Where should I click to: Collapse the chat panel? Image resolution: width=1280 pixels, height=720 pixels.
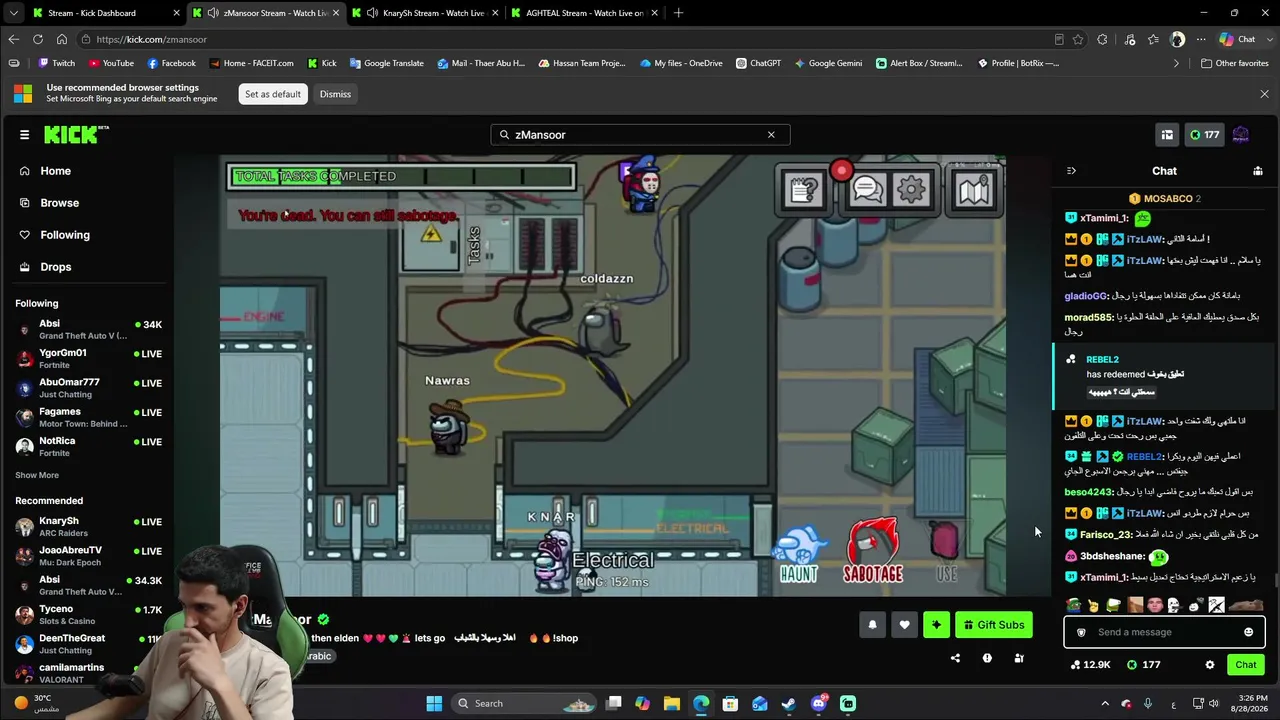(1071, 171)
